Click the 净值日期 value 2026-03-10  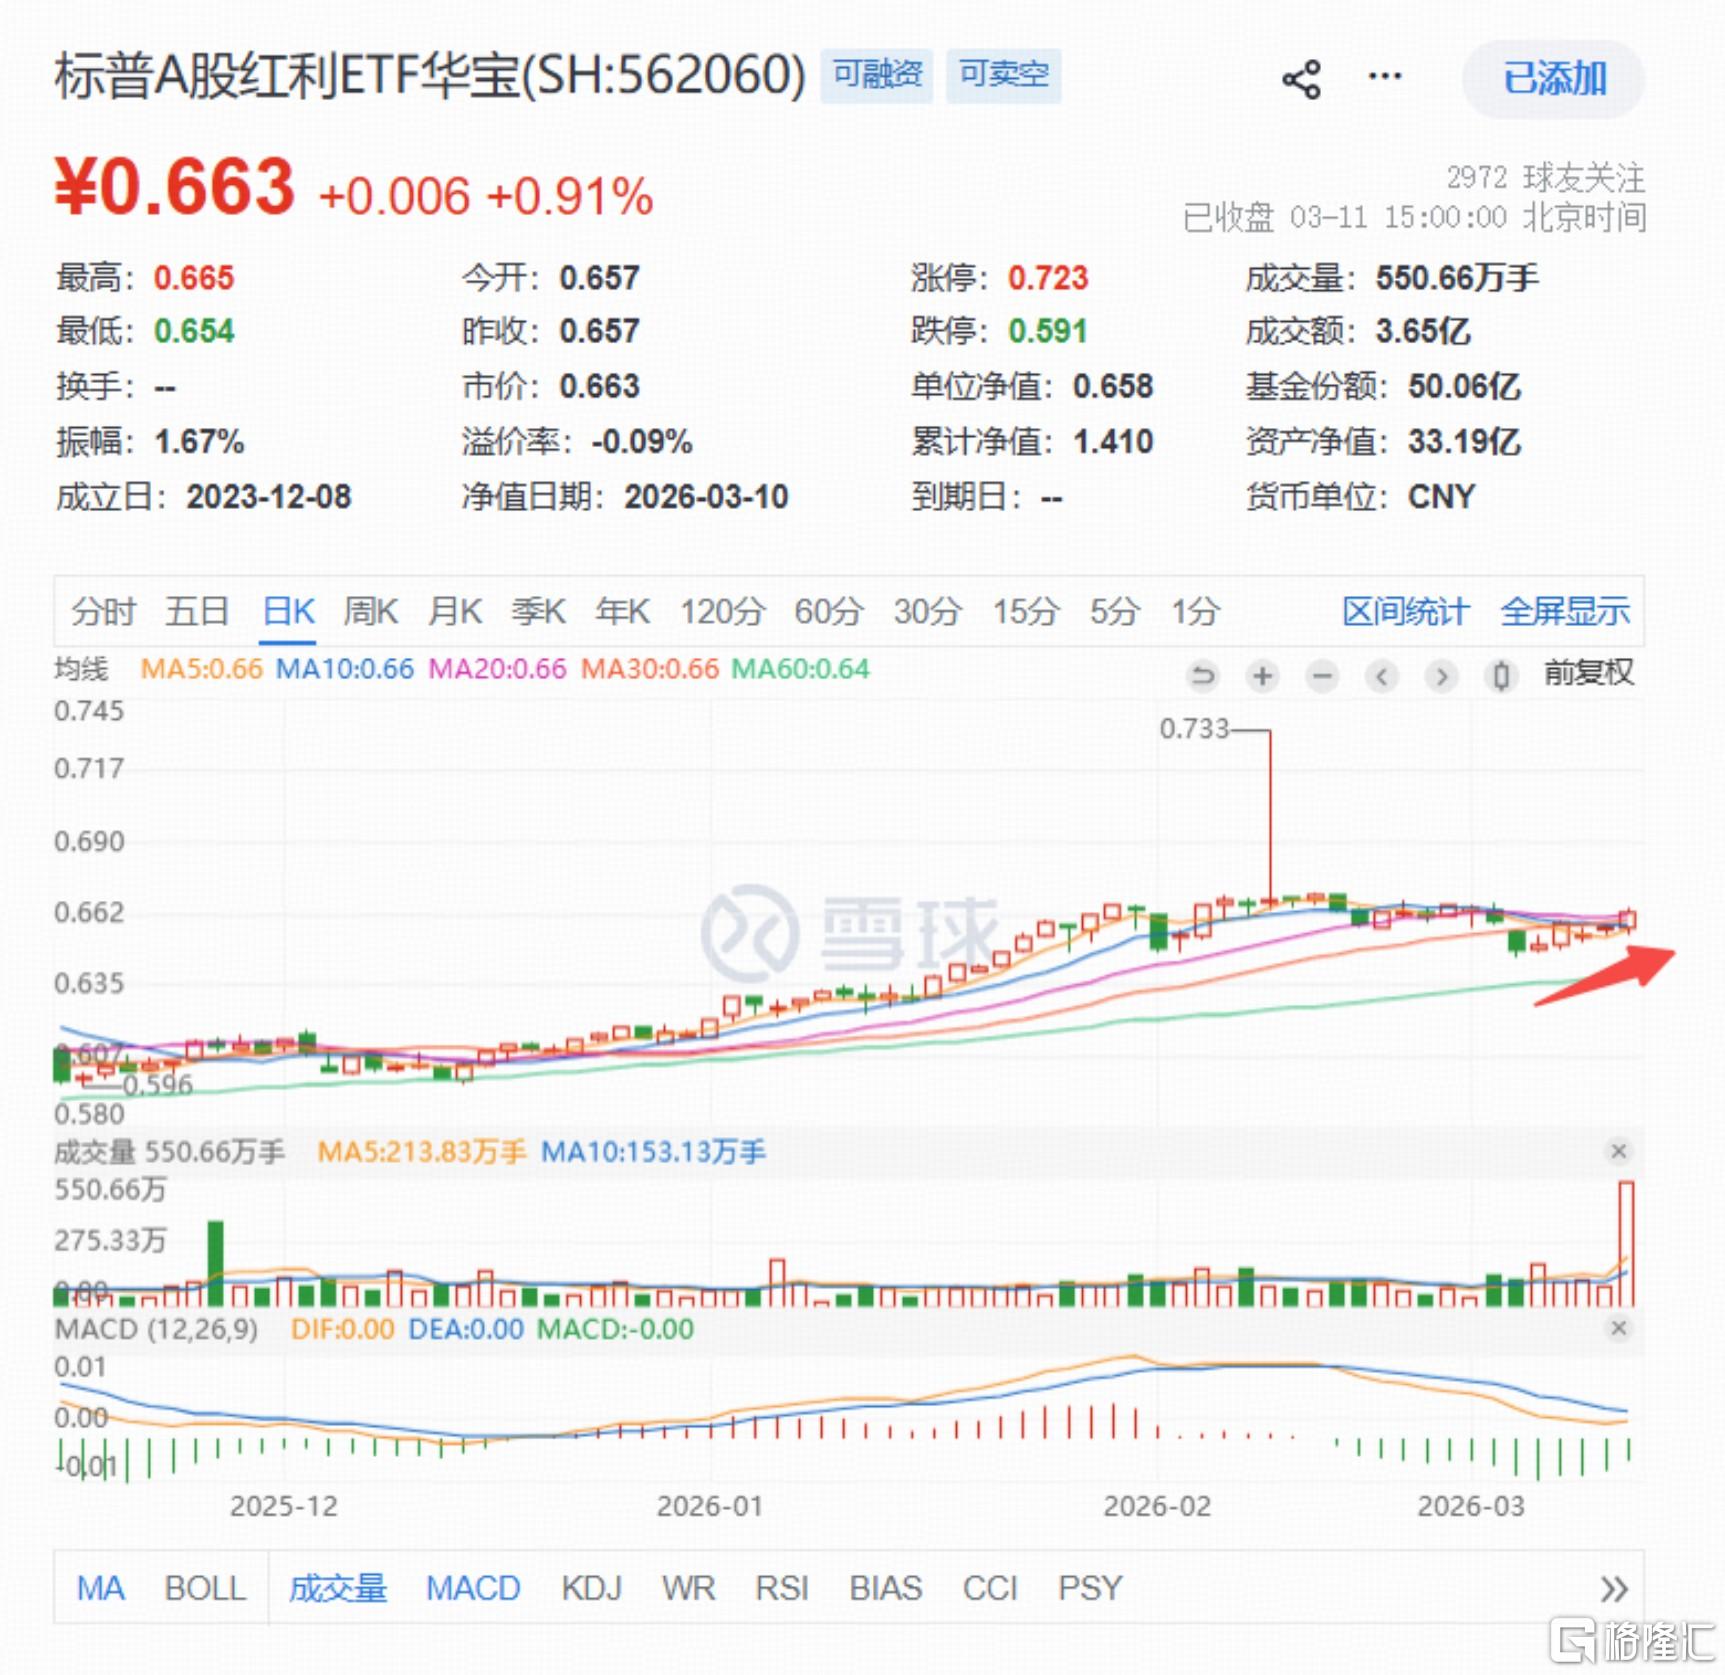pyautogui.click(x=706, y=497)
